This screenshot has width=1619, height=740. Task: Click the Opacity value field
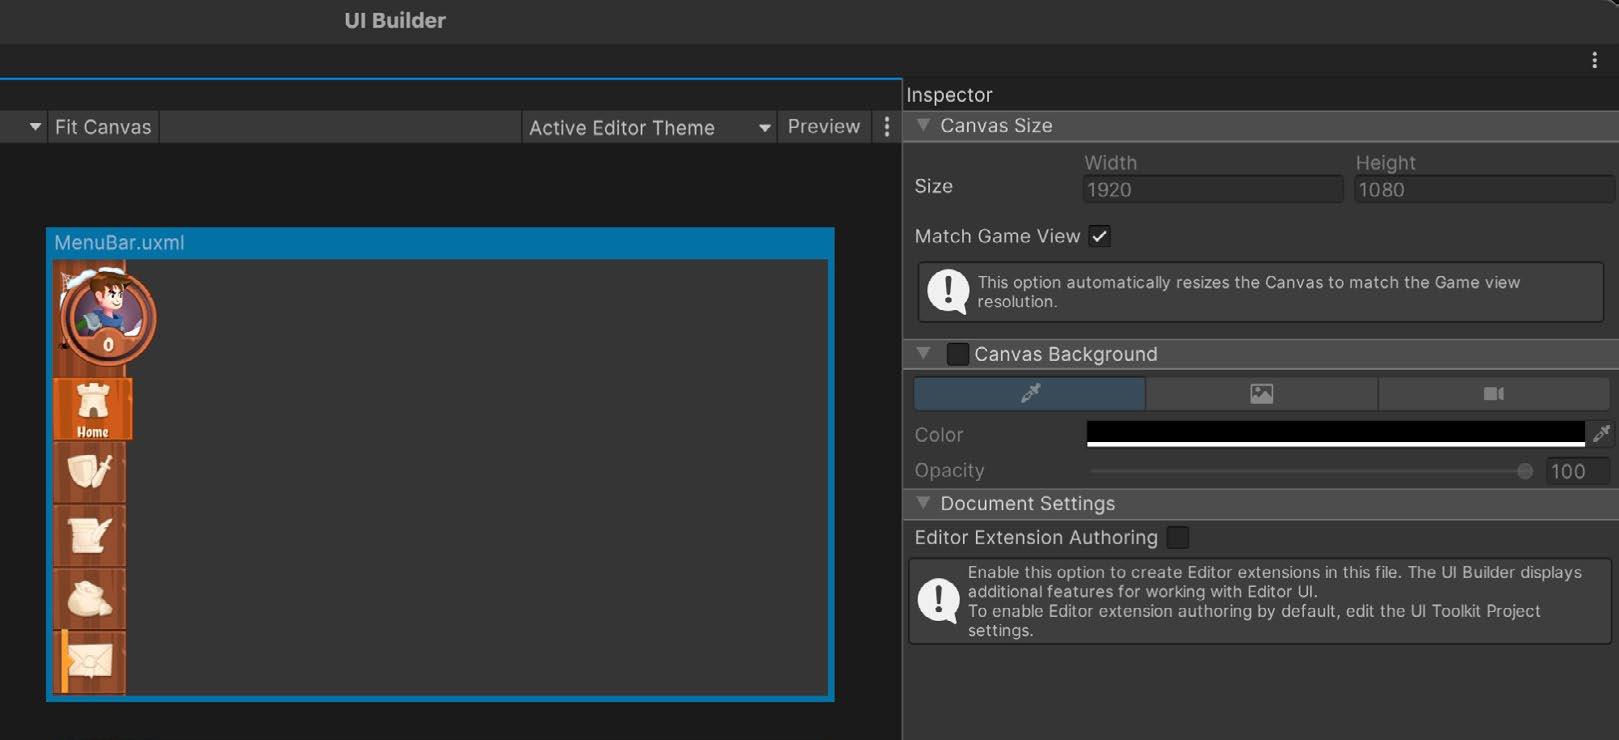(x=1578, y=471)
